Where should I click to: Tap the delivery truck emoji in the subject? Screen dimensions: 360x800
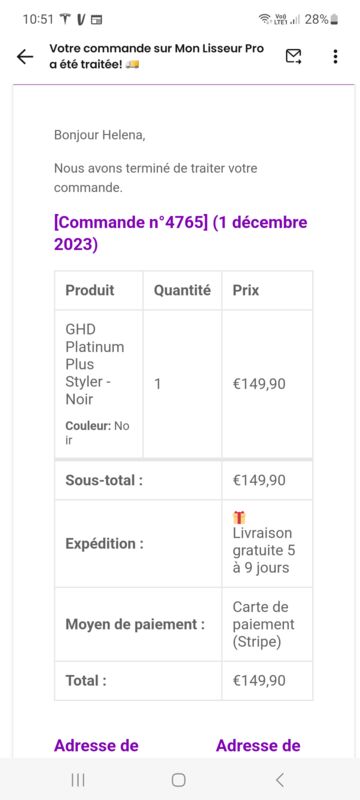click(x=132, y=65)
